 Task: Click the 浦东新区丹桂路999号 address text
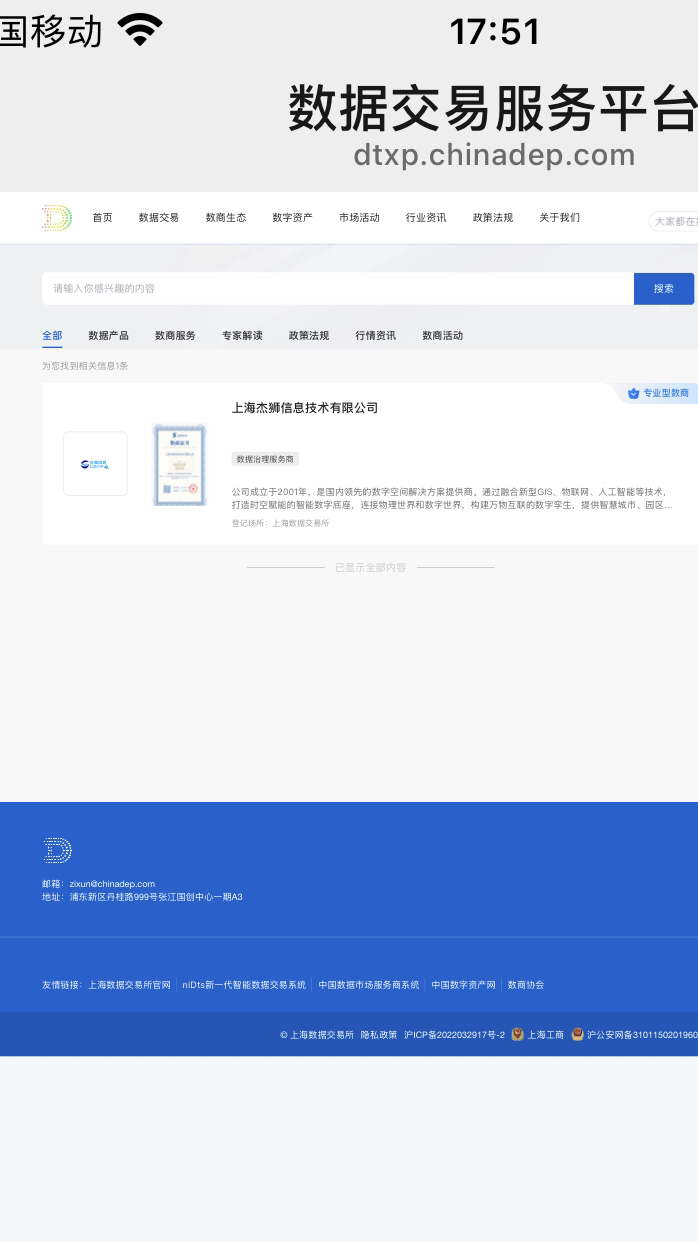click(156, 897)
